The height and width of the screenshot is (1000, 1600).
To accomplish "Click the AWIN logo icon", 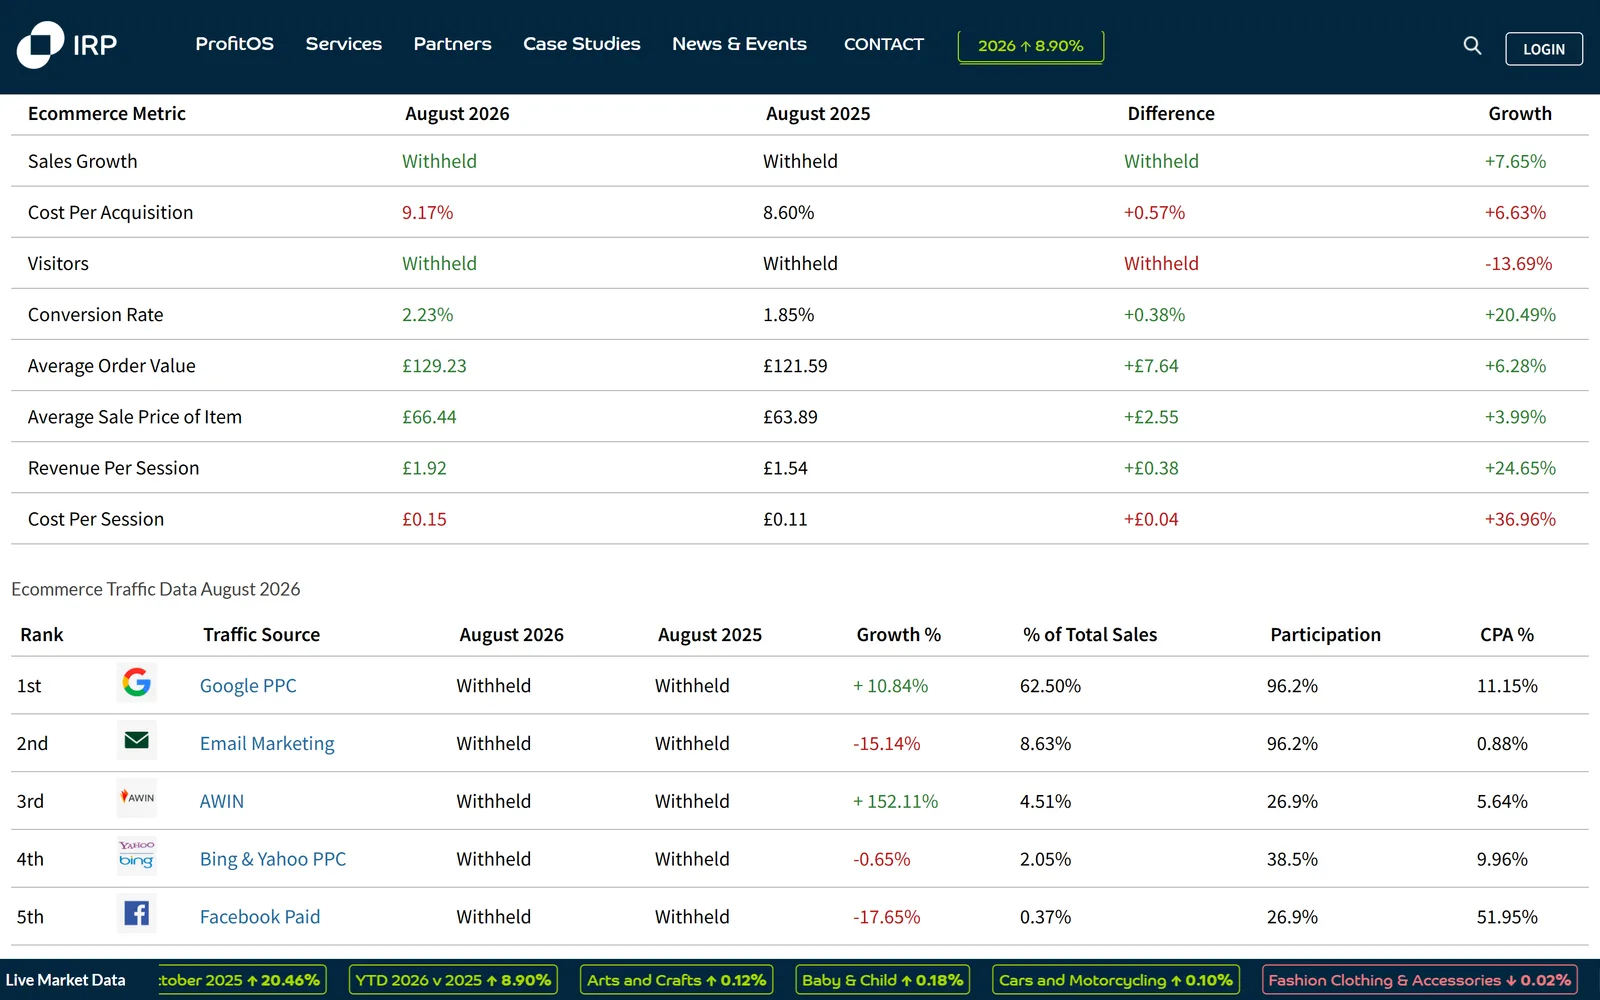I will click(137, 798).
